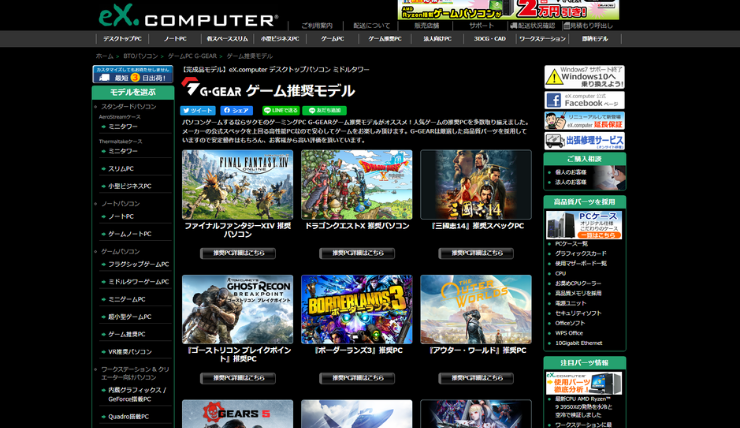
Task: Click the 出張修理サービス banner
Action: [x=584, y=141]
